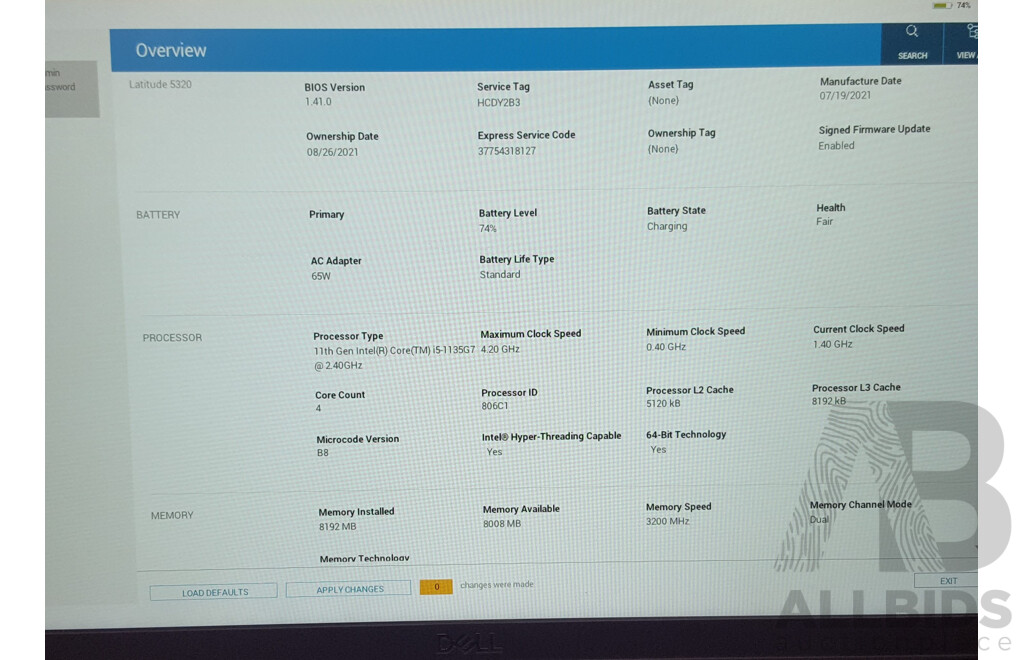
Task: Select battery Health value Fair
Action: [824, 221]
